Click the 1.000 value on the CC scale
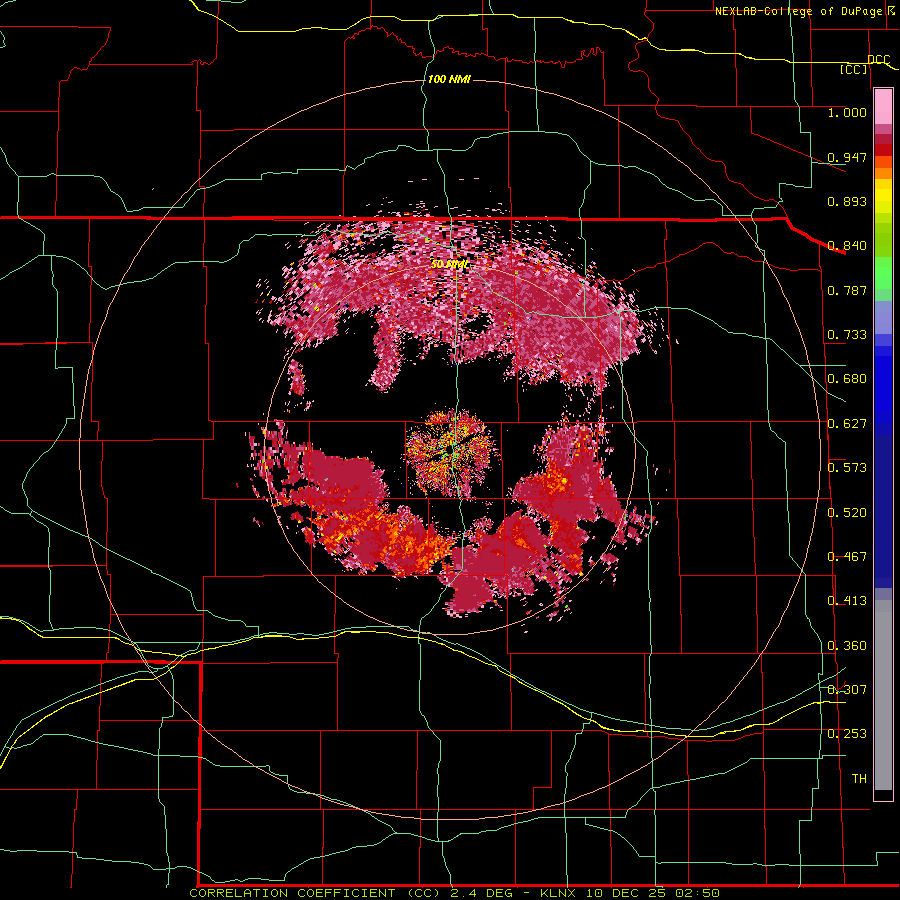This screenshot has width=900, height=900. [x=847, y=112]
